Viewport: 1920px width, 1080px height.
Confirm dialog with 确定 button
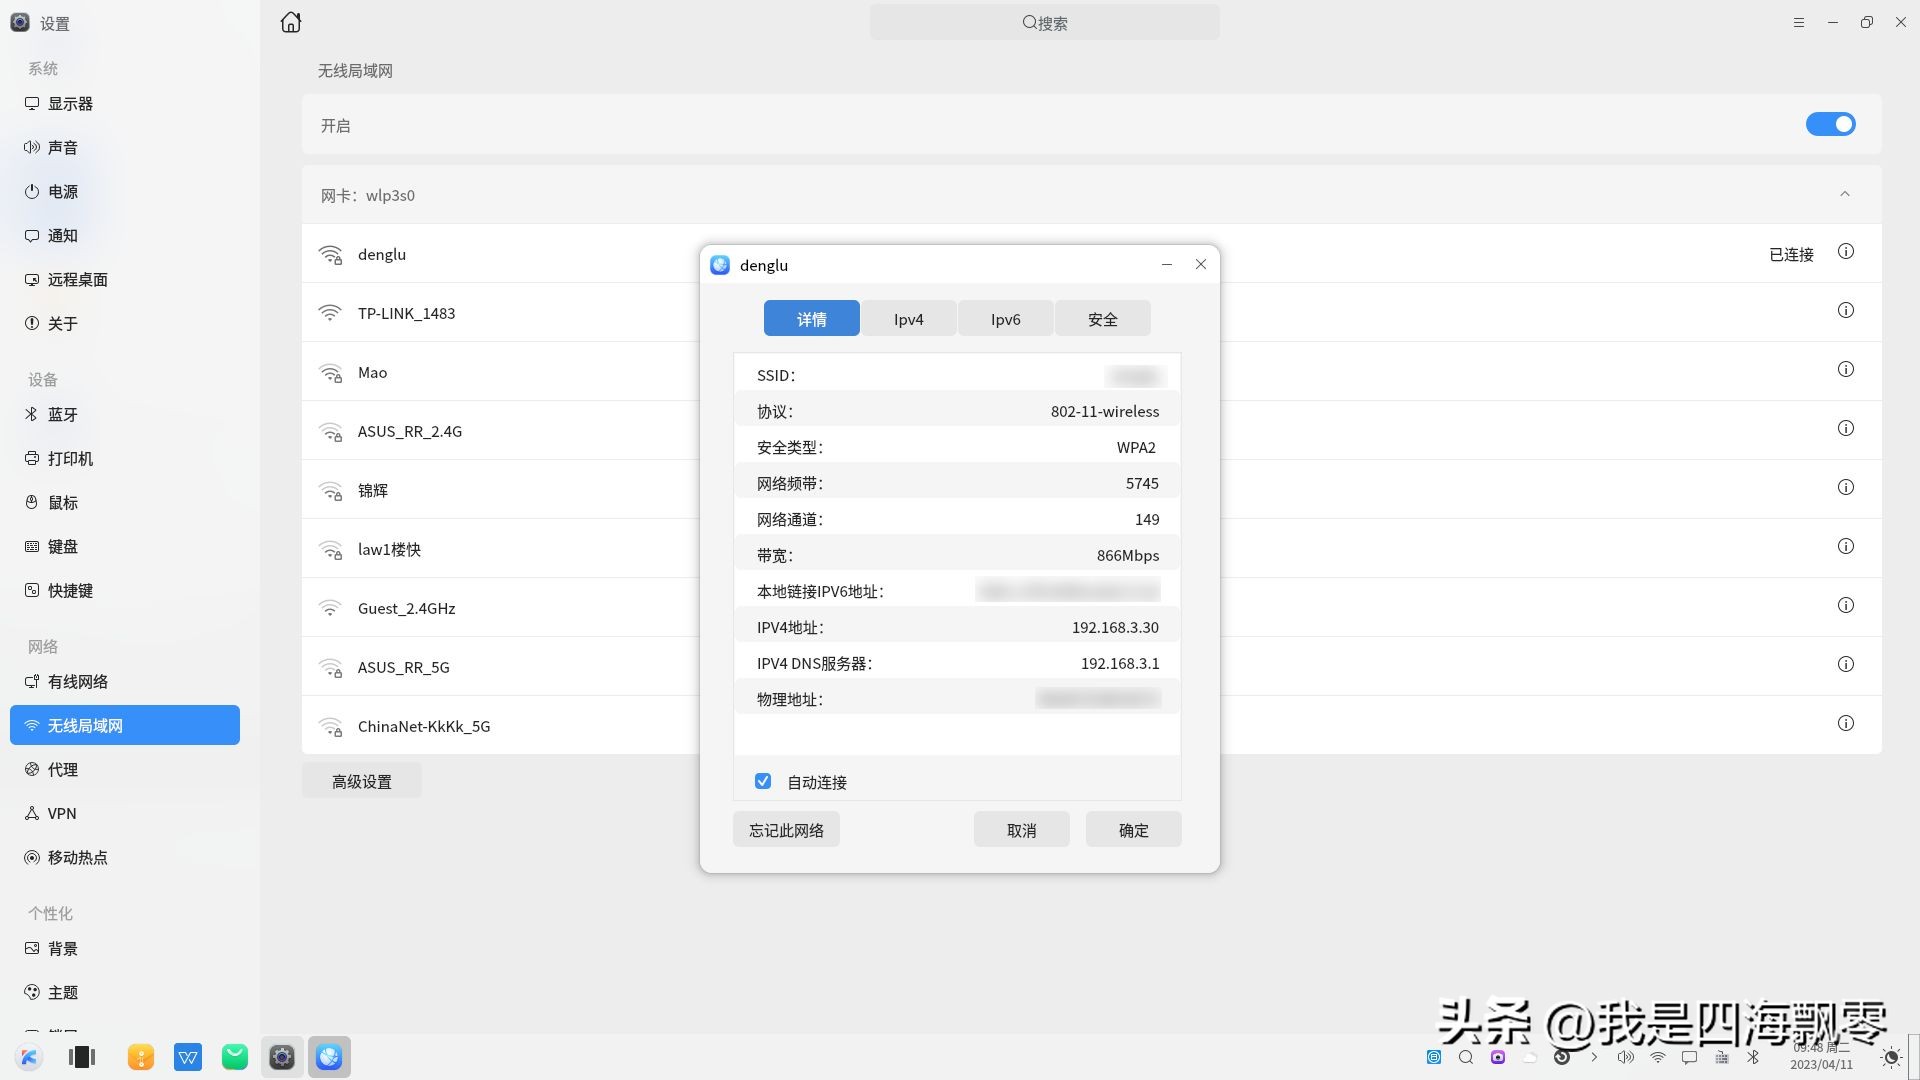(x=1133, y=829)
